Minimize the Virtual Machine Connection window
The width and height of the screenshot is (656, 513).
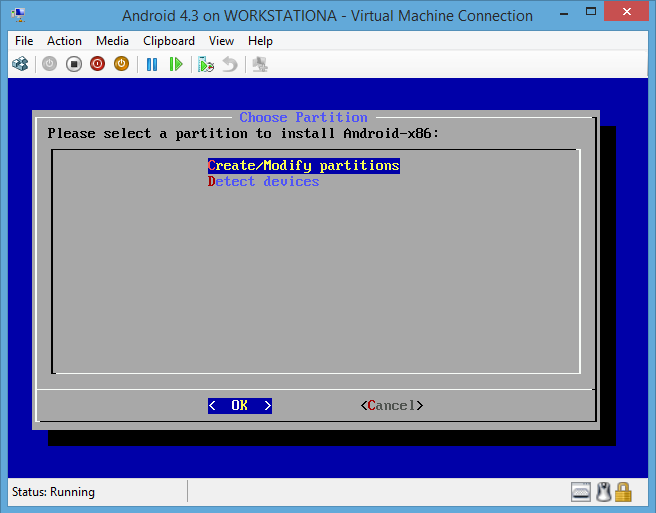point(564,13)
